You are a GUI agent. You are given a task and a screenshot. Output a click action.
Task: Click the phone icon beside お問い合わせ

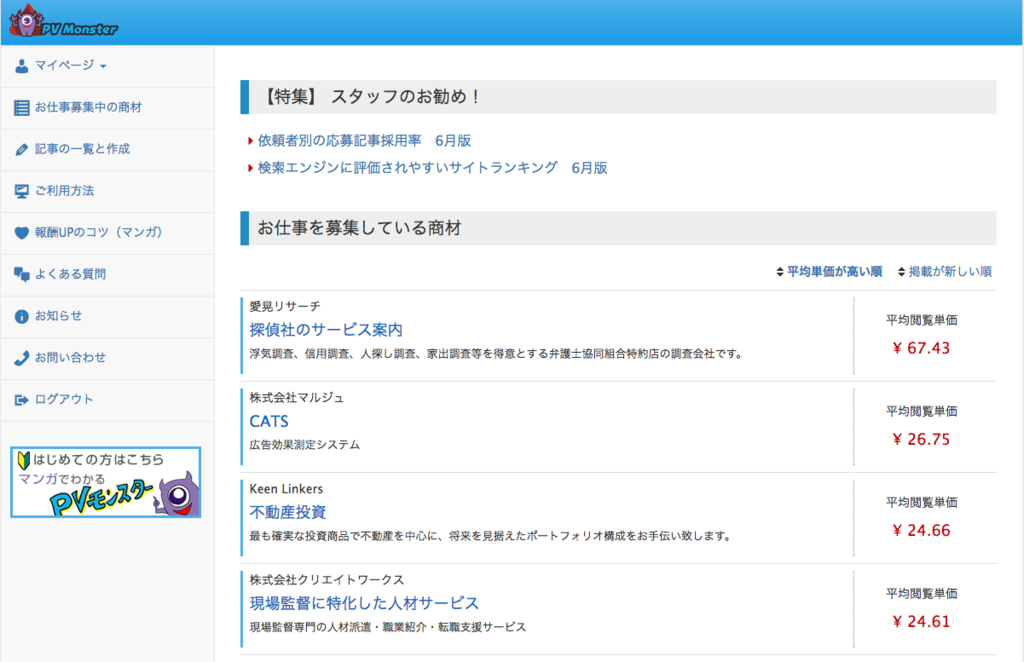[22, 358]
